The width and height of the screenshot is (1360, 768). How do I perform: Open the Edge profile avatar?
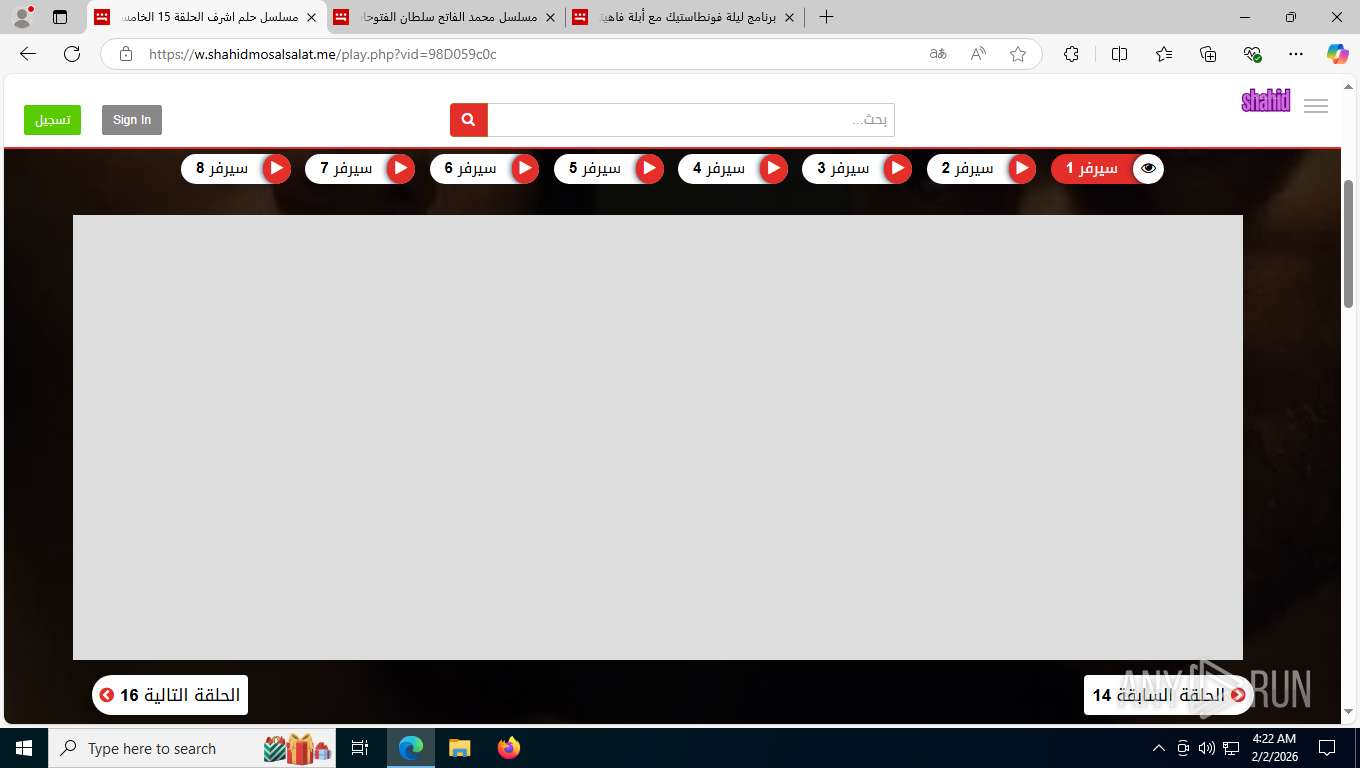click(22, 17)
